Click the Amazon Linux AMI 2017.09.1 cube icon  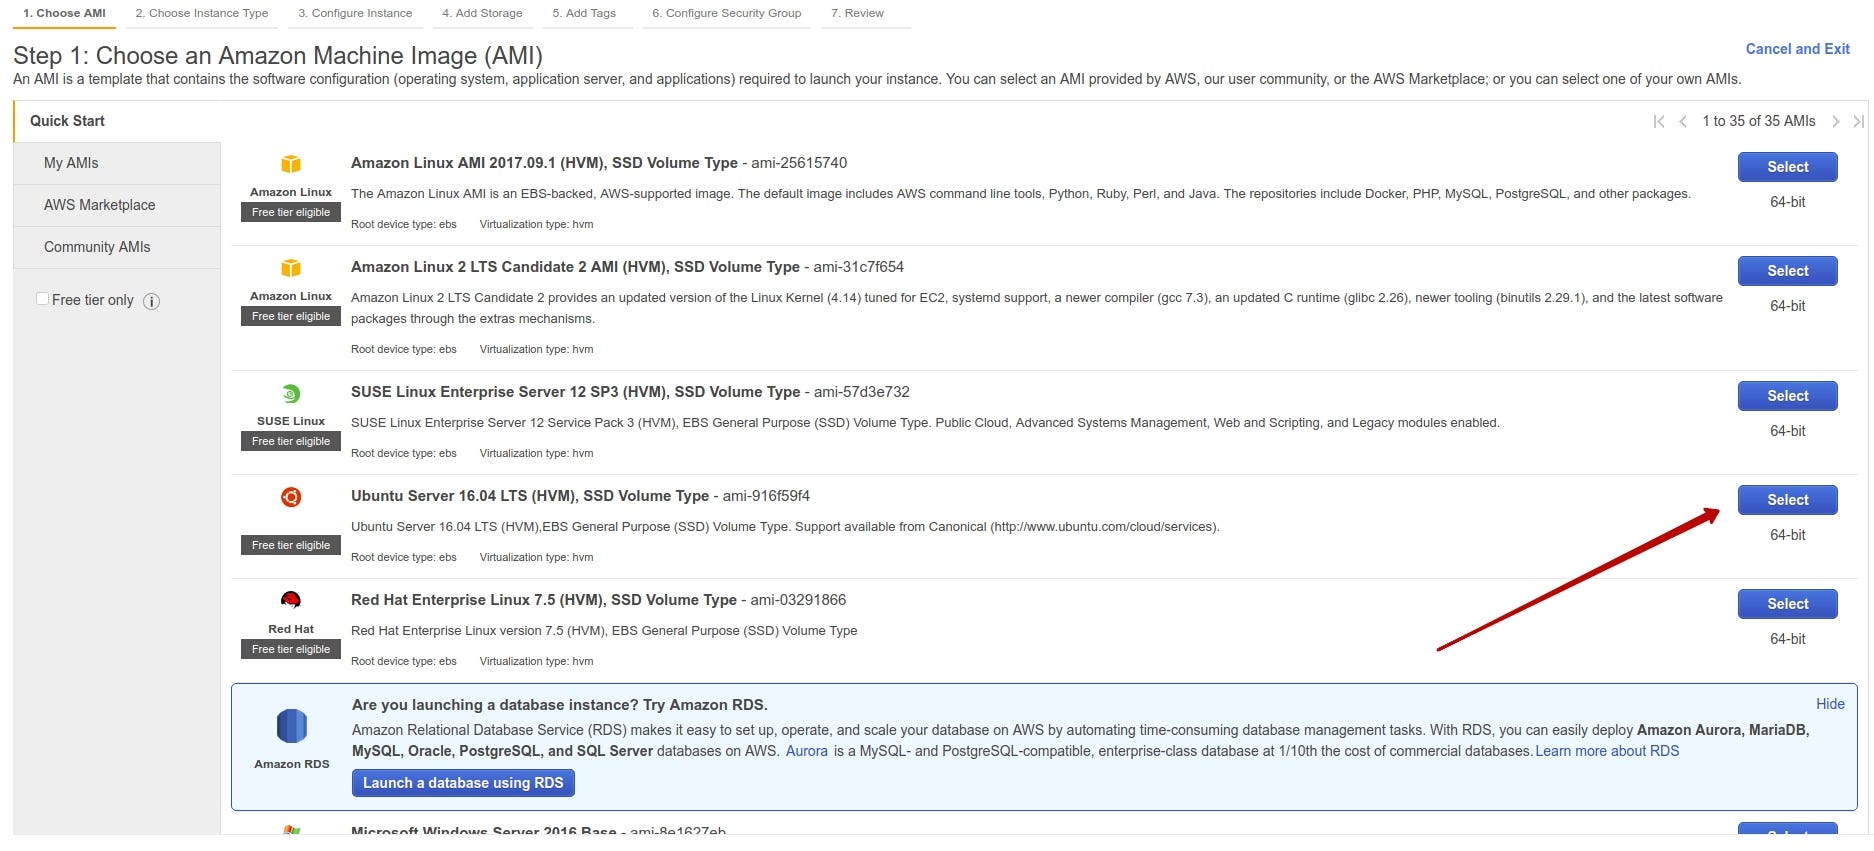pyautogui.click(x=291, y=164)
